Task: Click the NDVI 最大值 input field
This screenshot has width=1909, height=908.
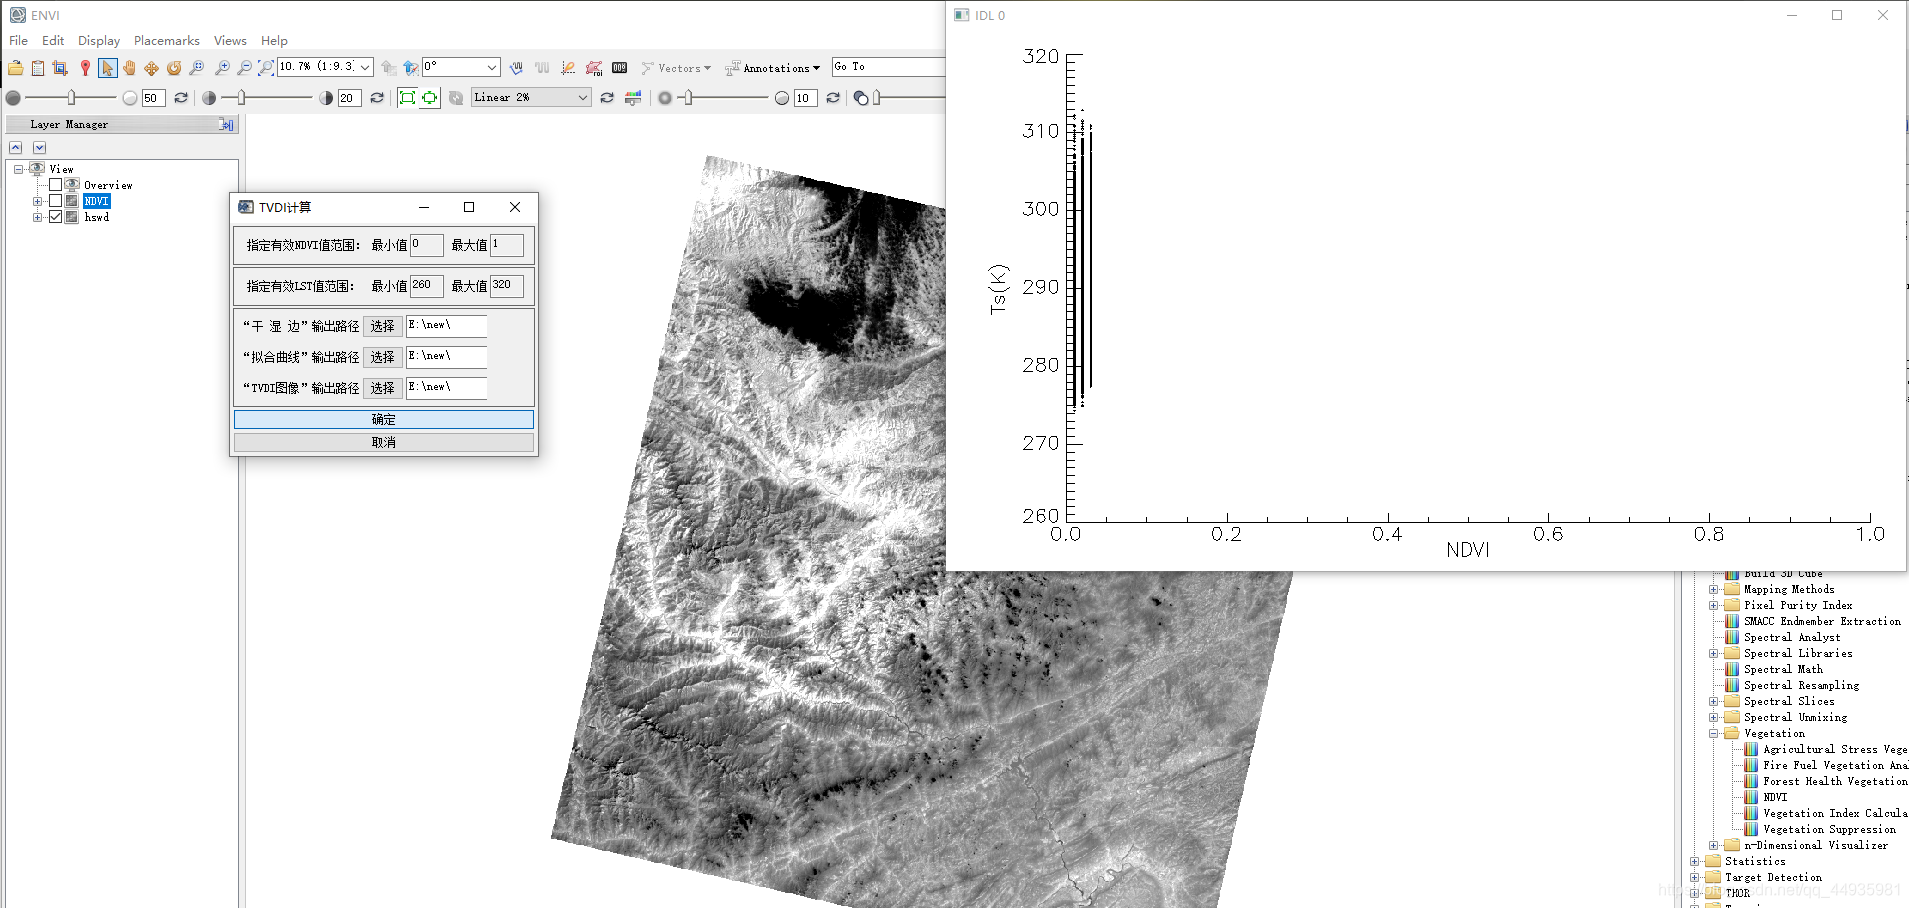Action: click(506, 245)
